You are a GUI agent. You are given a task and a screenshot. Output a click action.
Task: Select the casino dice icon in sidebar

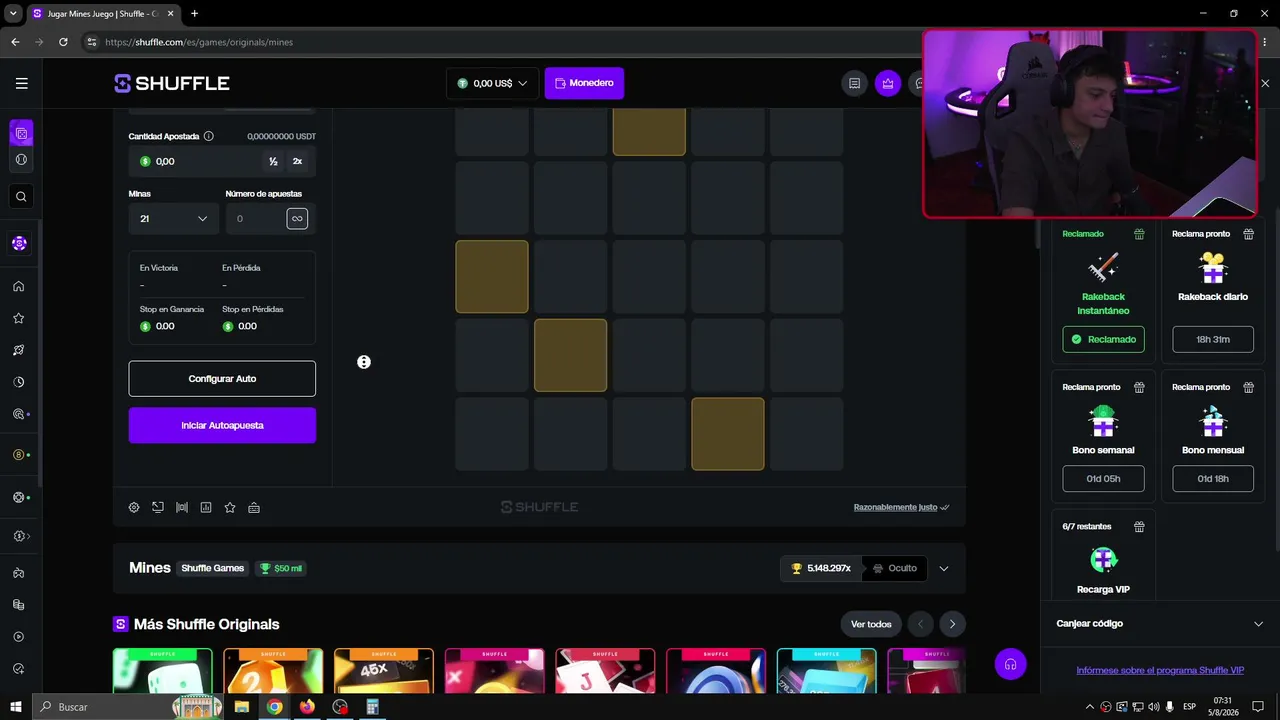[21, 133]
